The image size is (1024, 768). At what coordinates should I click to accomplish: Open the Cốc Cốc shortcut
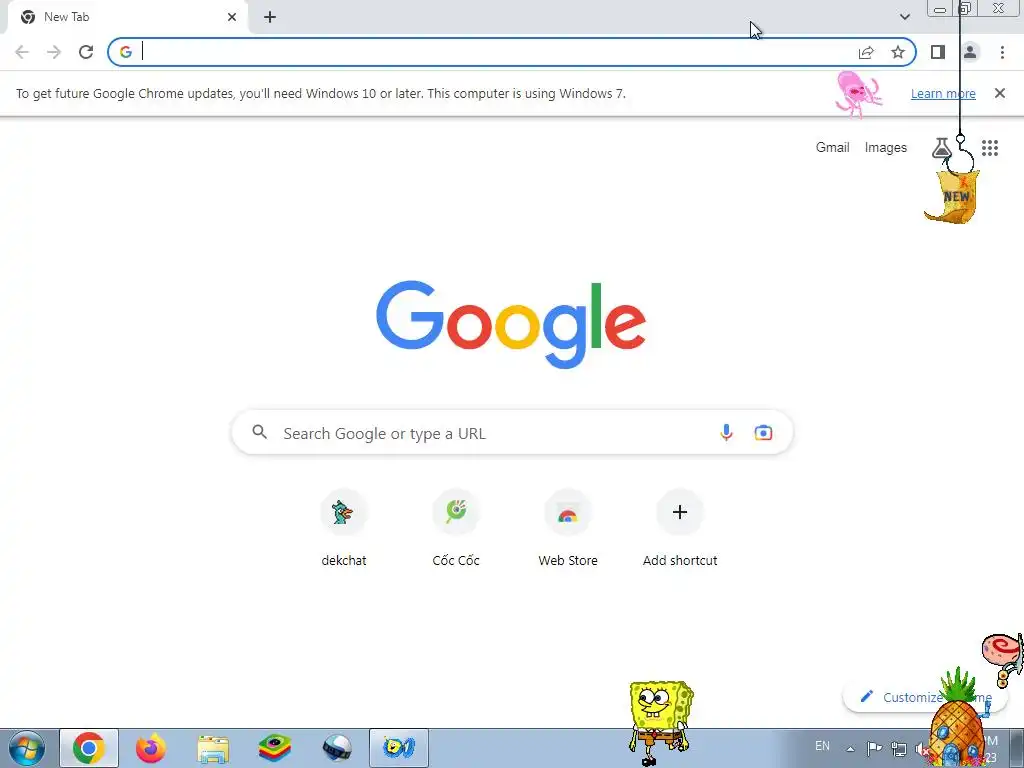tap(456, 528)
